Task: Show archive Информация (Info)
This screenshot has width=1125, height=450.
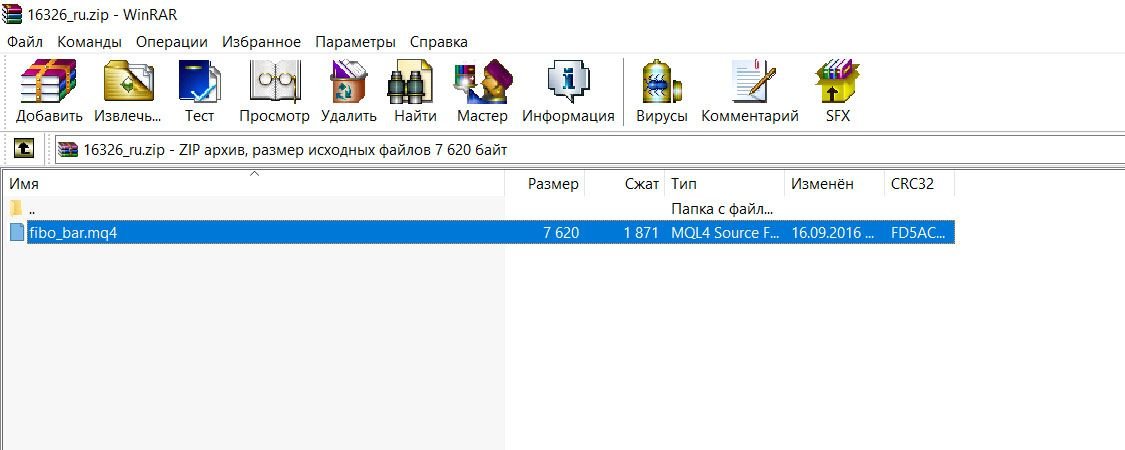Action: pos(568,91)
